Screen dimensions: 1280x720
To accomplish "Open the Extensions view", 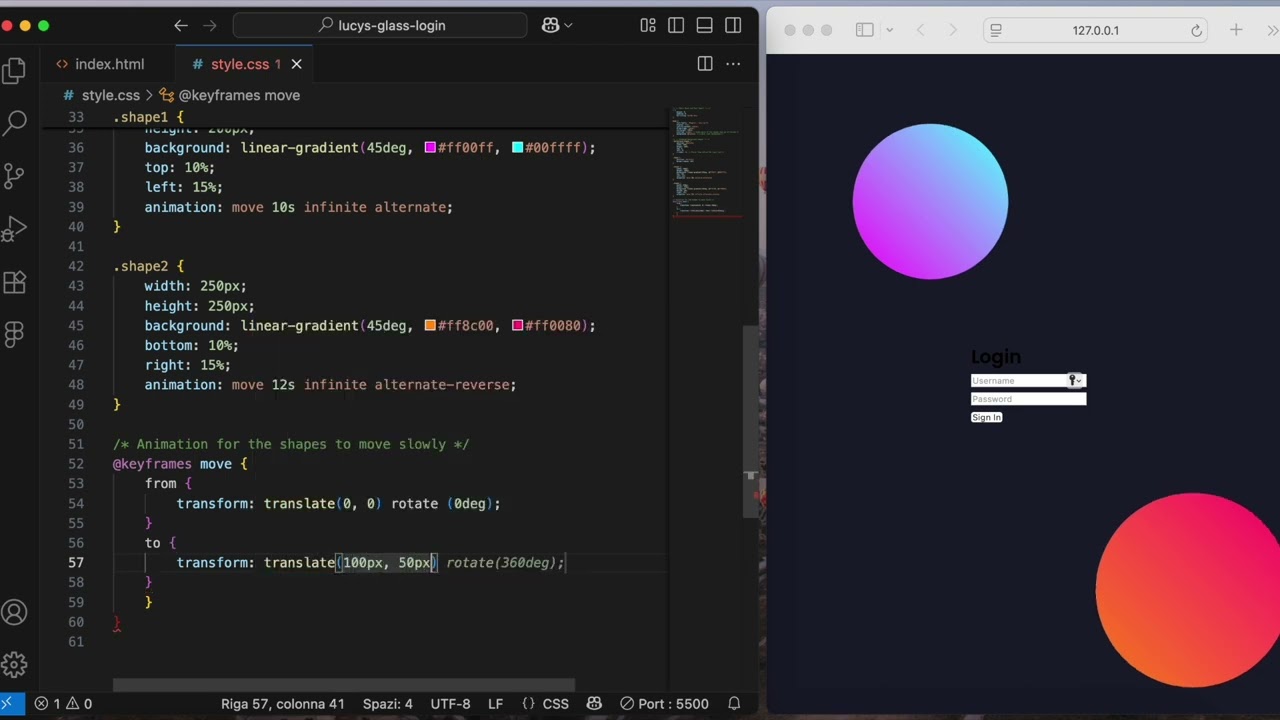I will click(14, 282).
